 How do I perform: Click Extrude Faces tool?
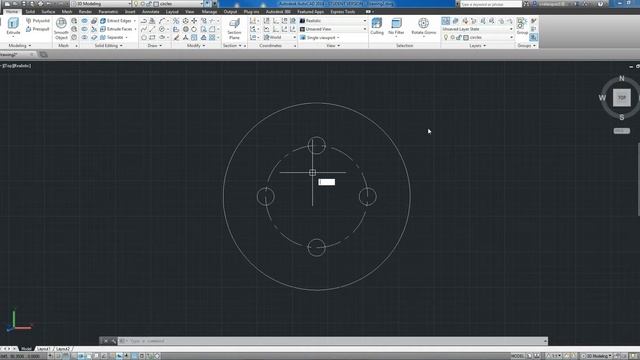(x=118, y=29)
